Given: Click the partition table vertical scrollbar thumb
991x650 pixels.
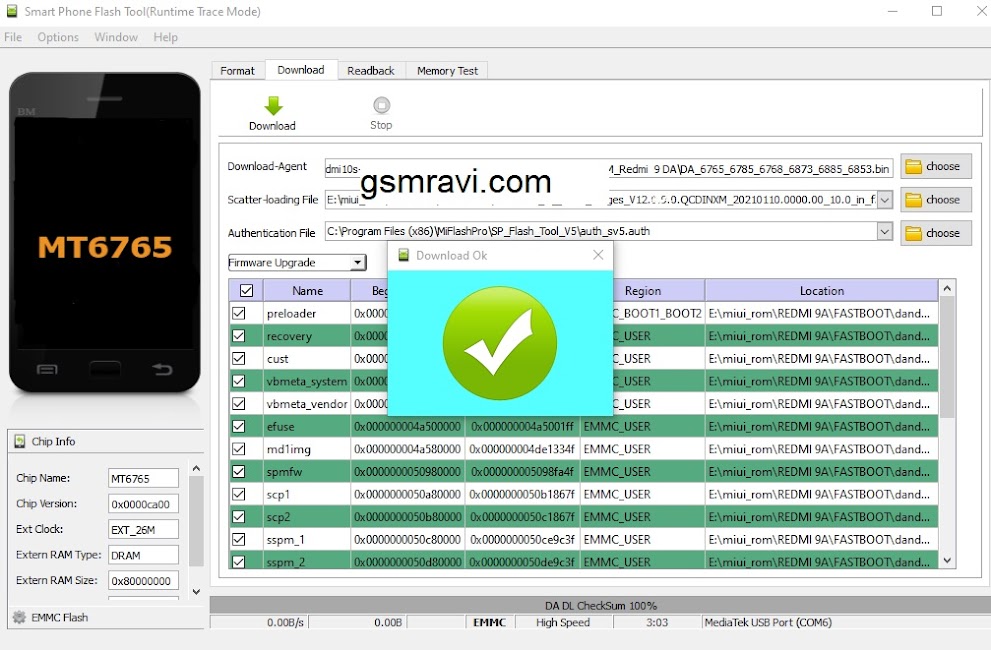Looking at the screenshot, I should (947, 358).
